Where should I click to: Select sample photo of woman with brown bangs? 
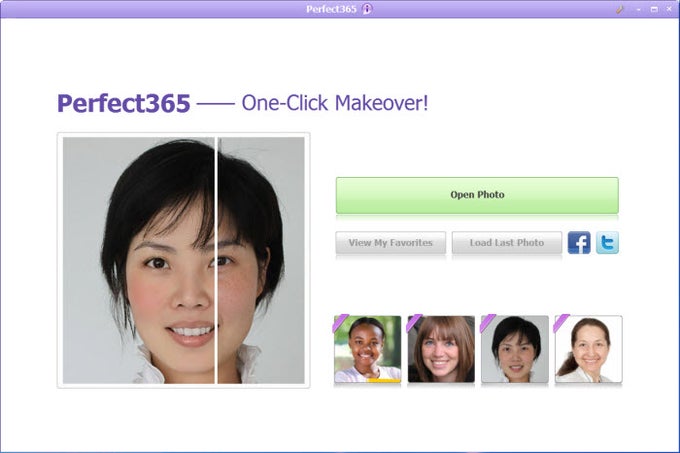pos(441,349)
